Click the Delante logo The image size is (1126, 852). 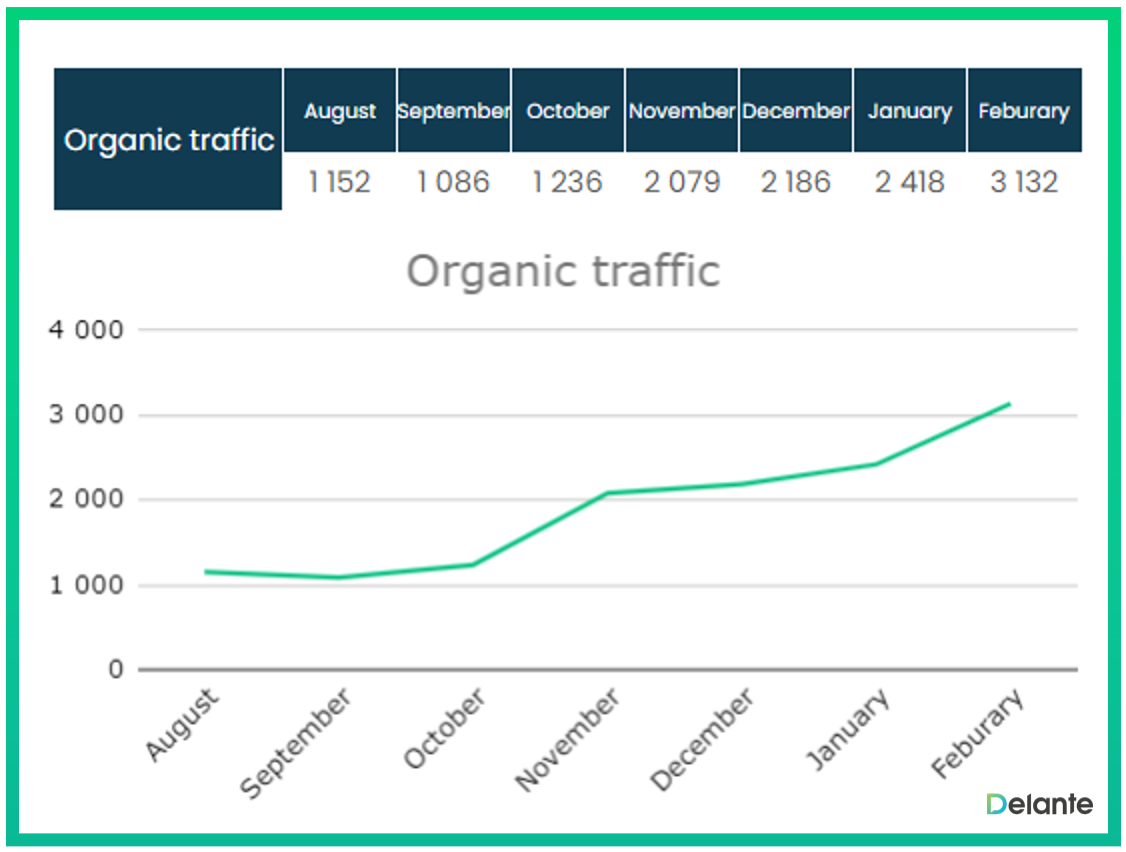tap(1039, 804)
